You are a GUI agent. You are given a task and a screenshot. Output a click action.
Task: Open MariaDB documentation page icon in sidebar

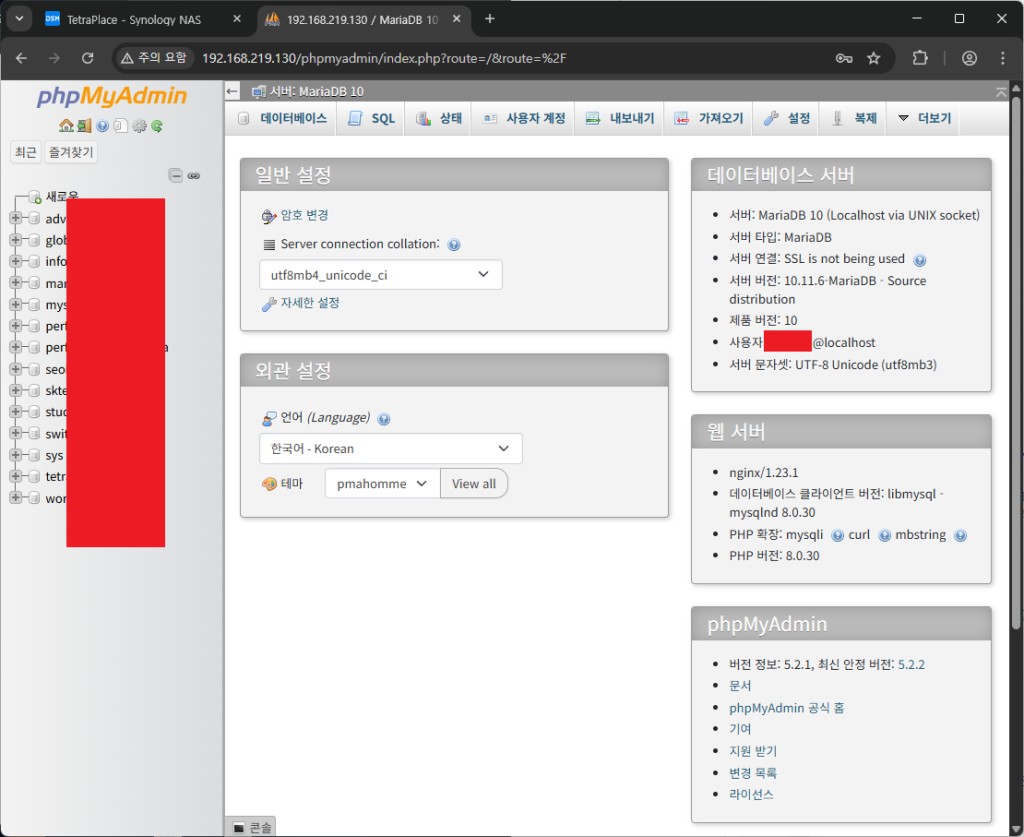point(120,126)
